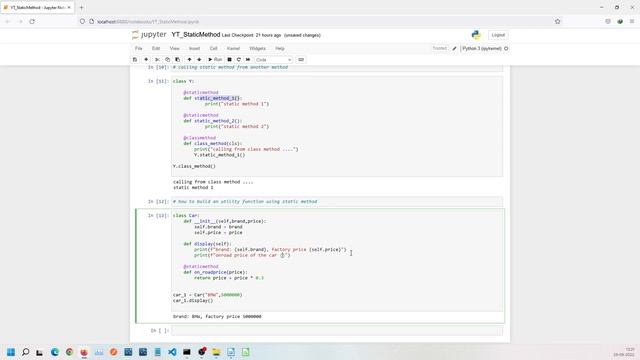
Task: Open the Insert menu
Action: [194, 49]
